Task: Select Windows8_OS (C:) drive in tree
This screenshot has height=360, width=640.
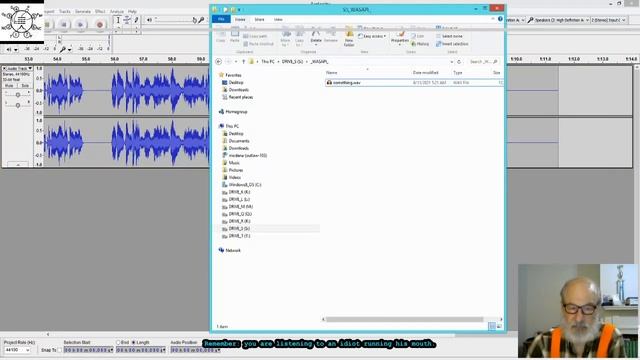Action: [x=242, y=184]
